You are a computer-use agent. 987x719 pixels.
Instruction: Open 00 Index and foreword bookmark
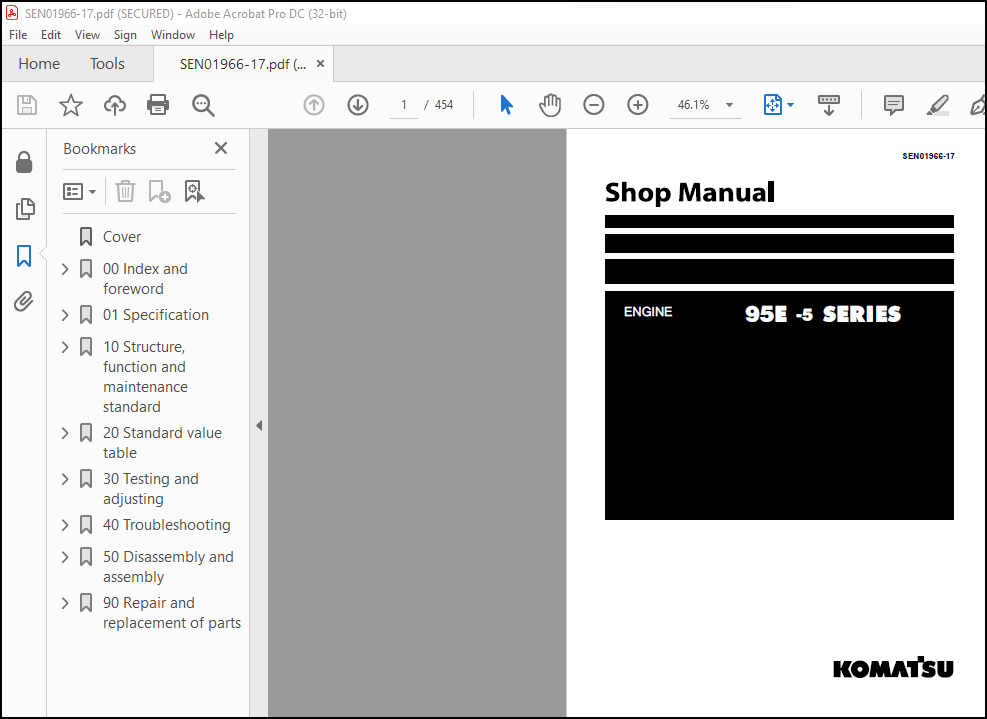point(145,279)
